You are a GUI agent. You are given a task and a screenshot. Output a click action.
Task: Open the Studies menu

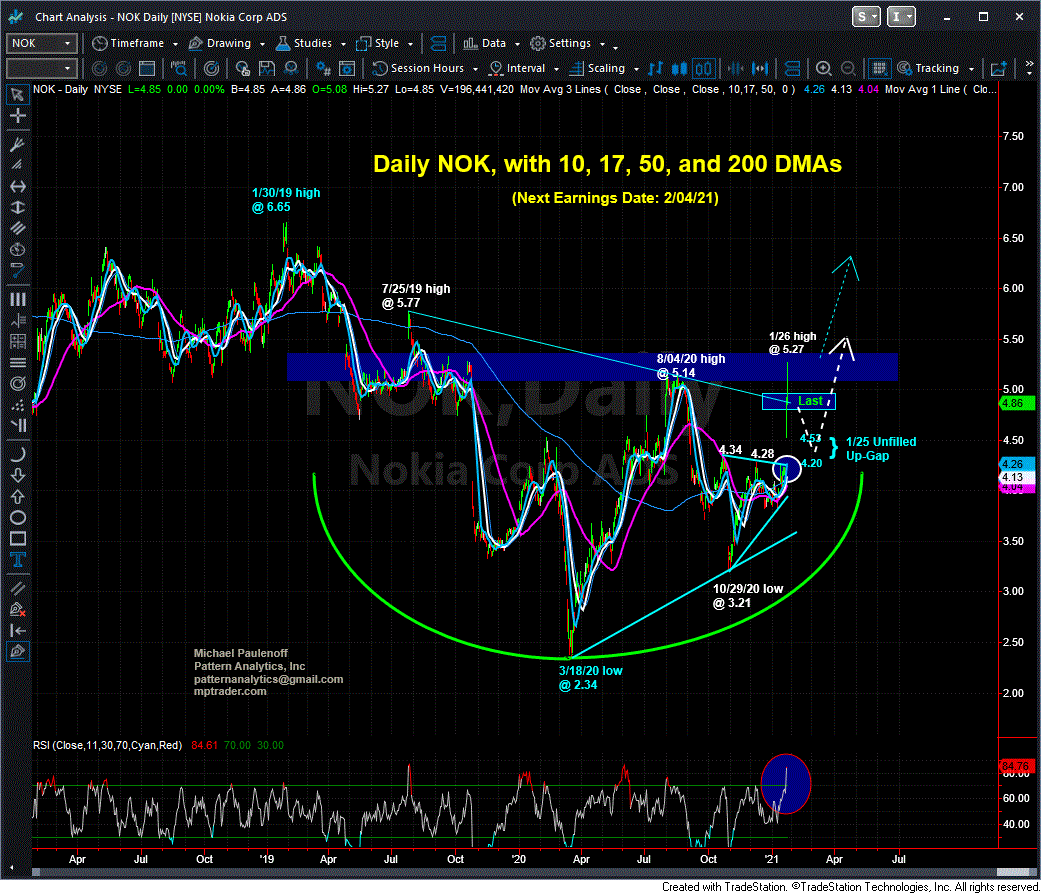[304, 43]
